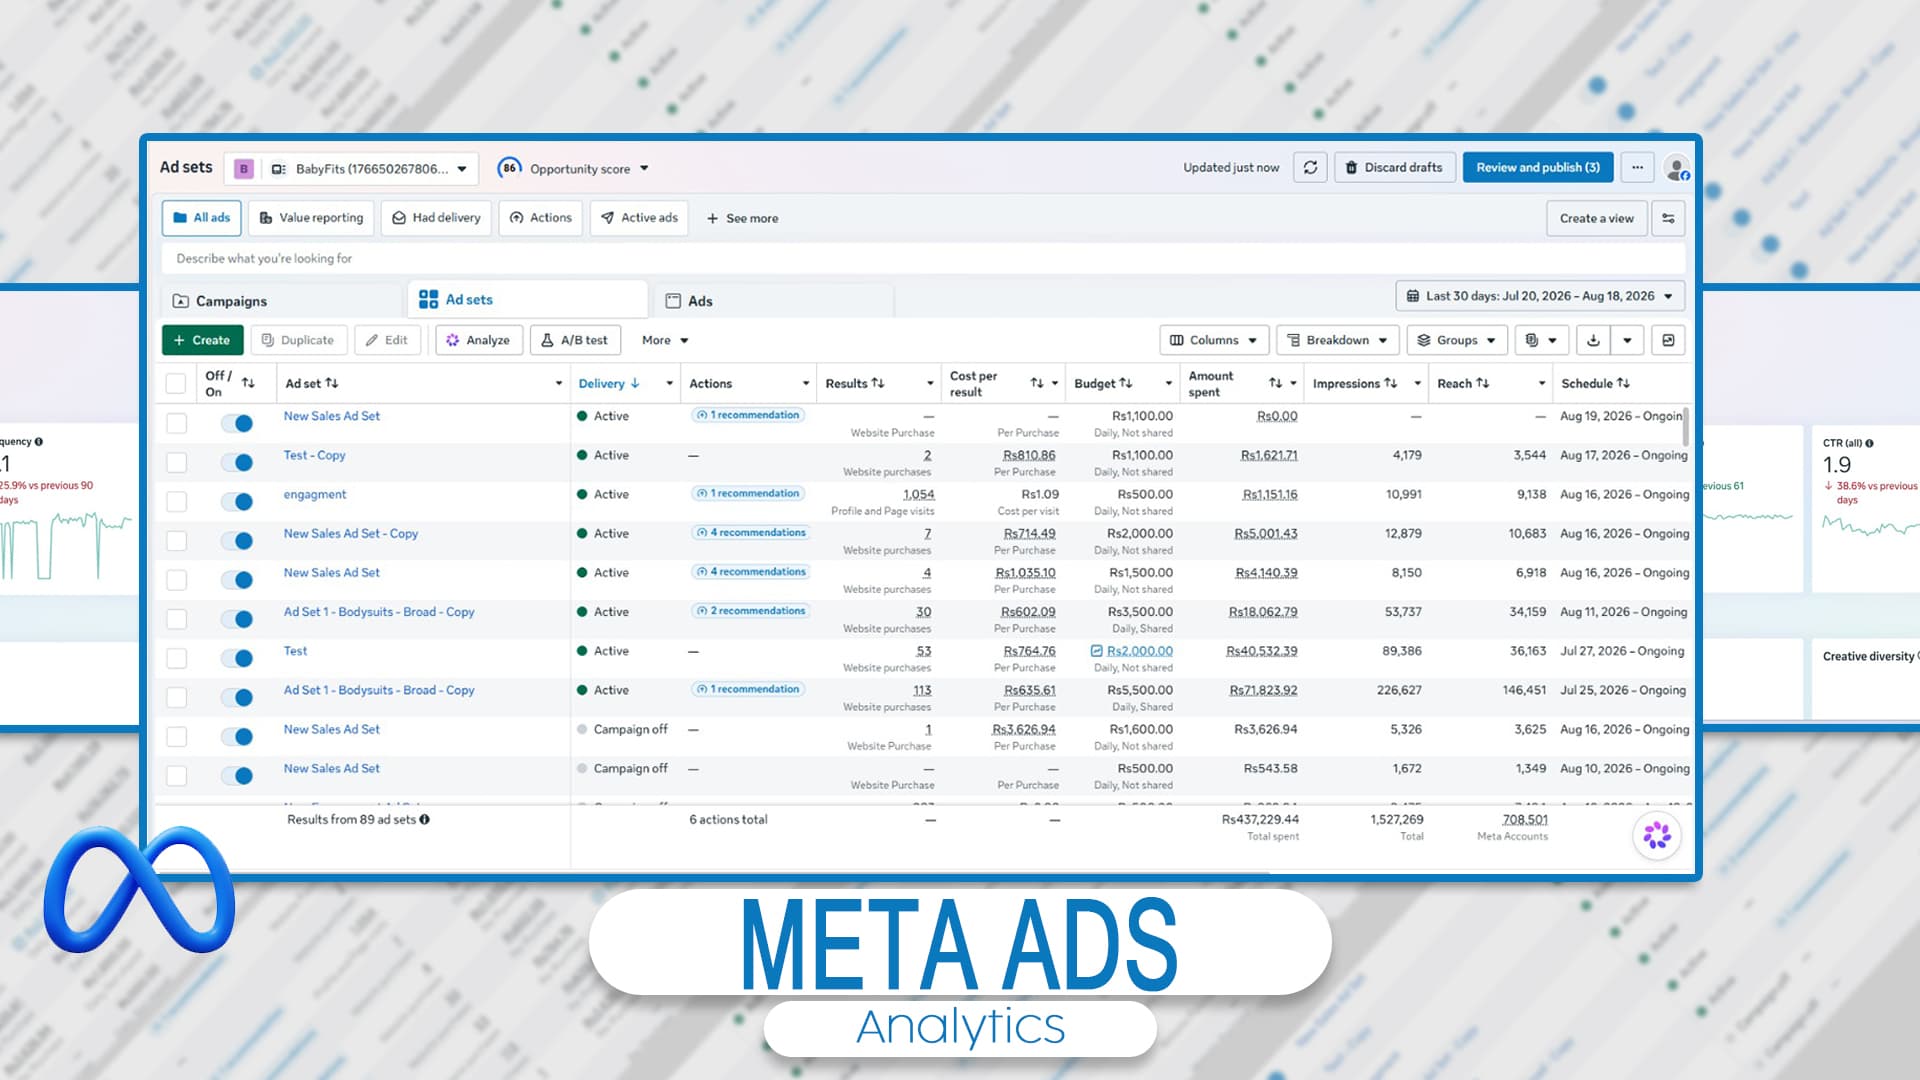This screenshot has width=1920, height=1080.
Task: Click Review and publish (3)
Action: [1538, 168]
